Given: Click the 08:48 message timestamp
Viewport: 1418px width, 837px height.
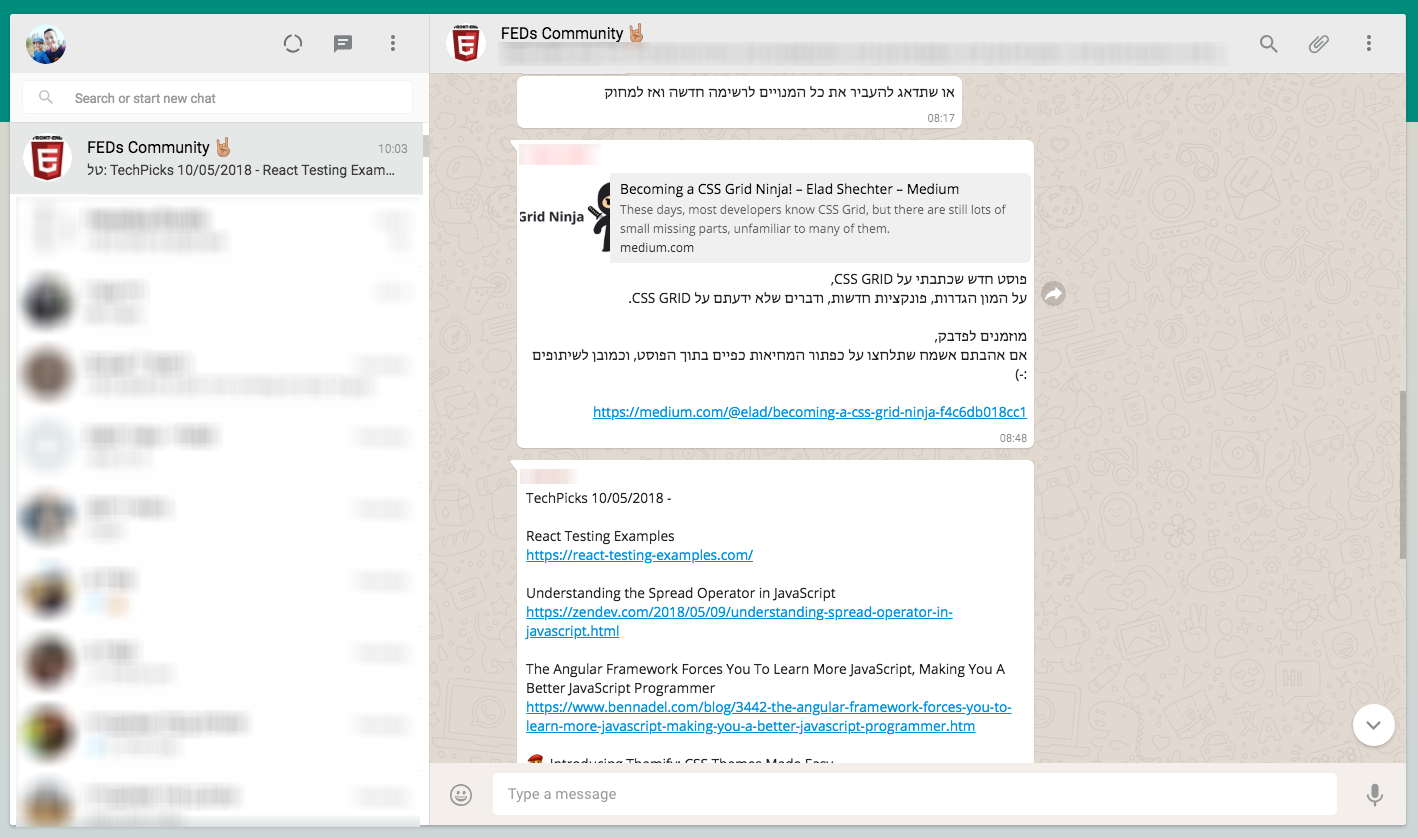Looking at the screenshot, I should pyautogui.click(x=1013, y=438).
